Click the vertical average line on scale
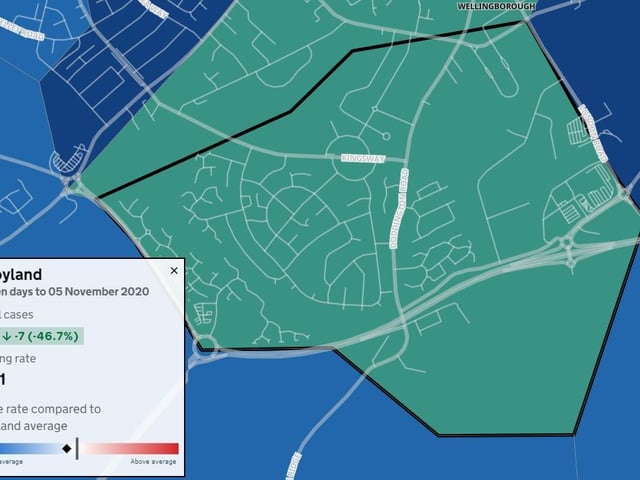Image resolution: width=640 pixels, height=480 pixels. pos(77,449)
